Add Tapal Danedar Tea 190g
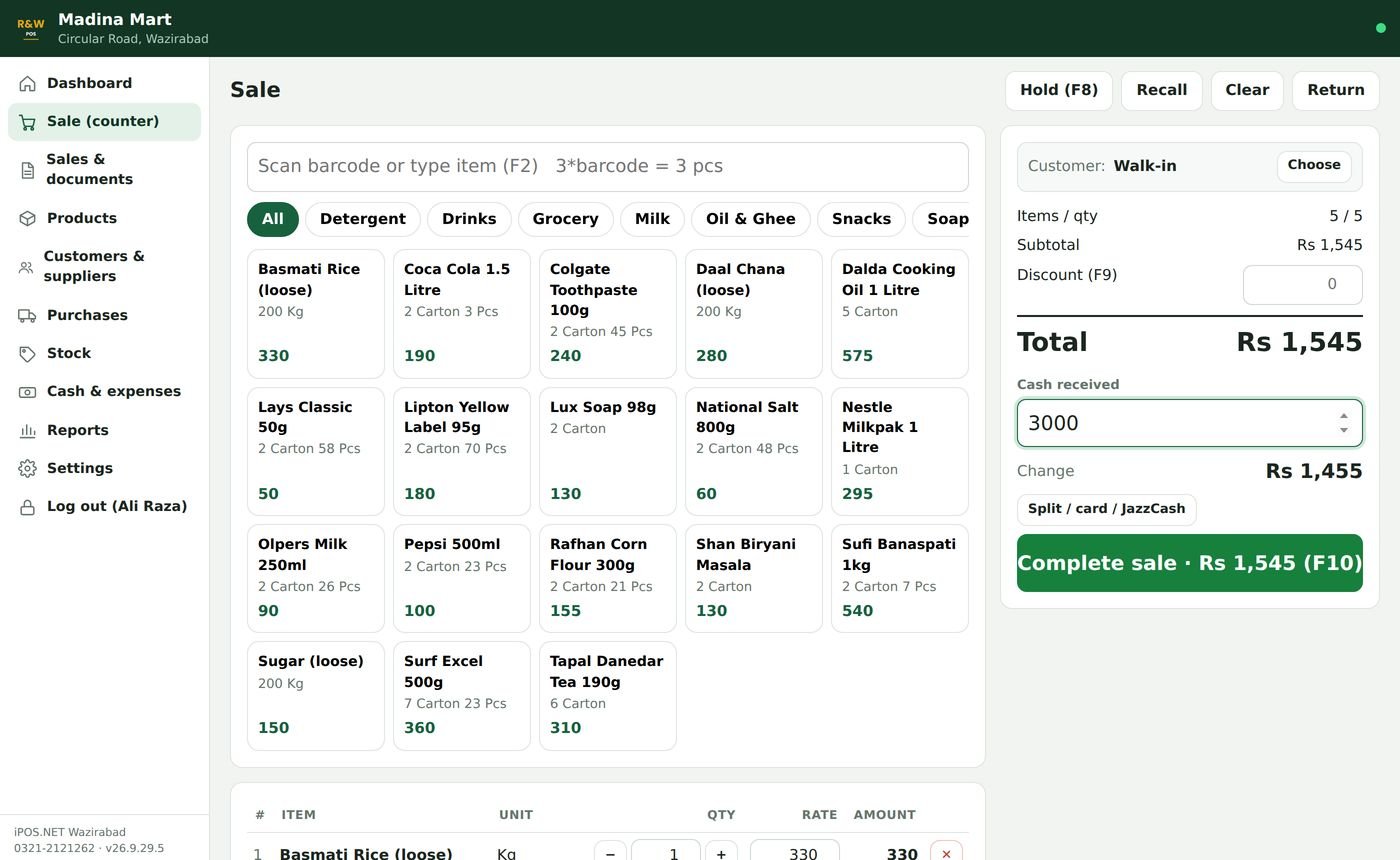 point(608,696)
